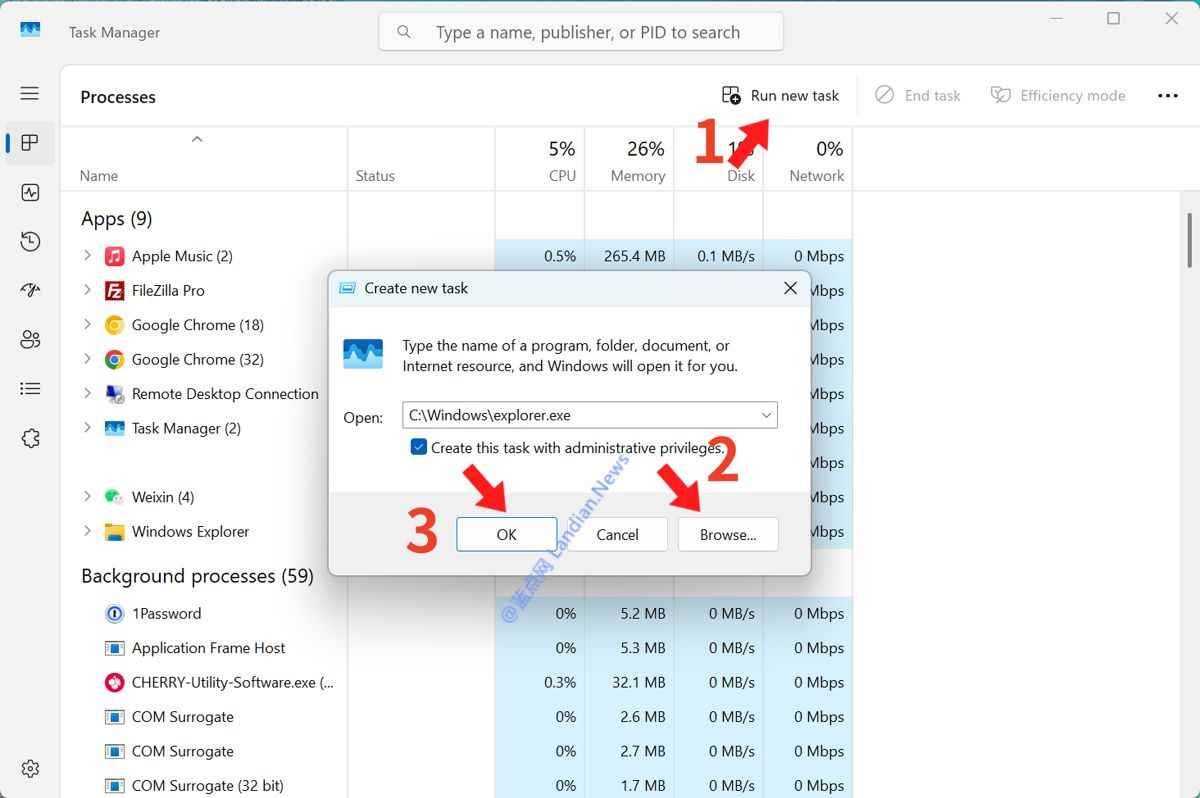Click Run new task in toolbar

[781, 95]
